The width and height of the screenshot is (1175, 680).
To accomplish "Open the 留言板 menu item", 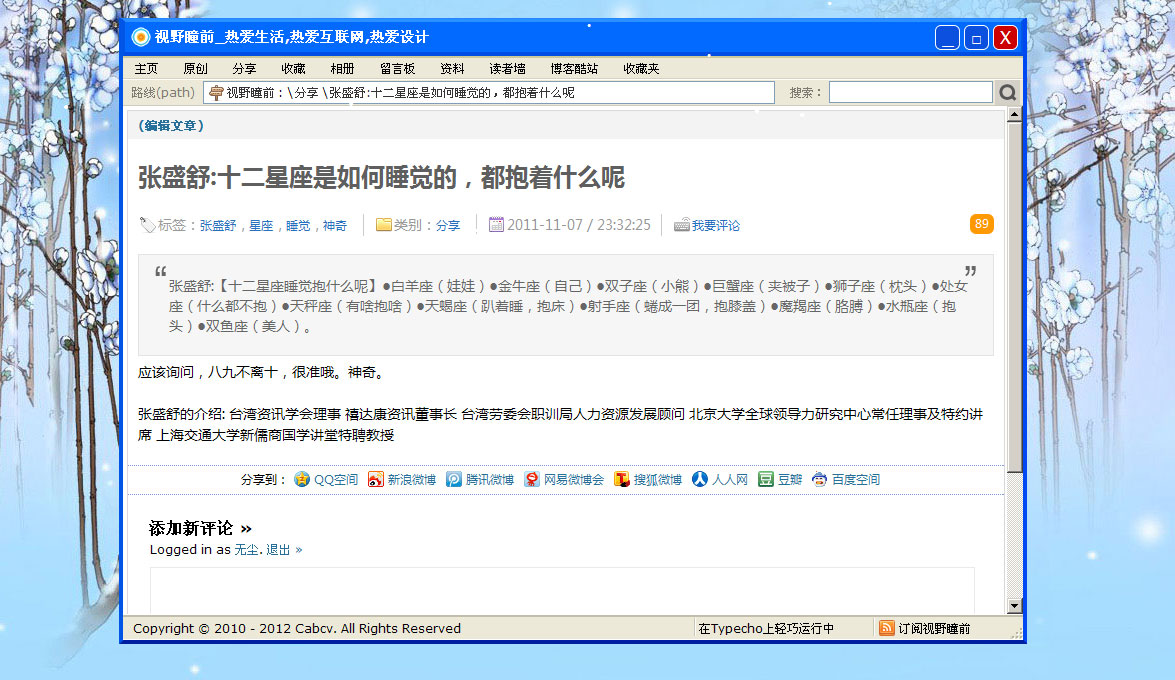I will 397,69.
